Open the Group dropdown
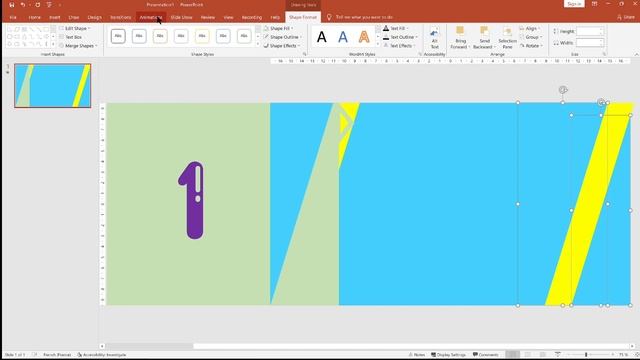 tap(531, 37)
